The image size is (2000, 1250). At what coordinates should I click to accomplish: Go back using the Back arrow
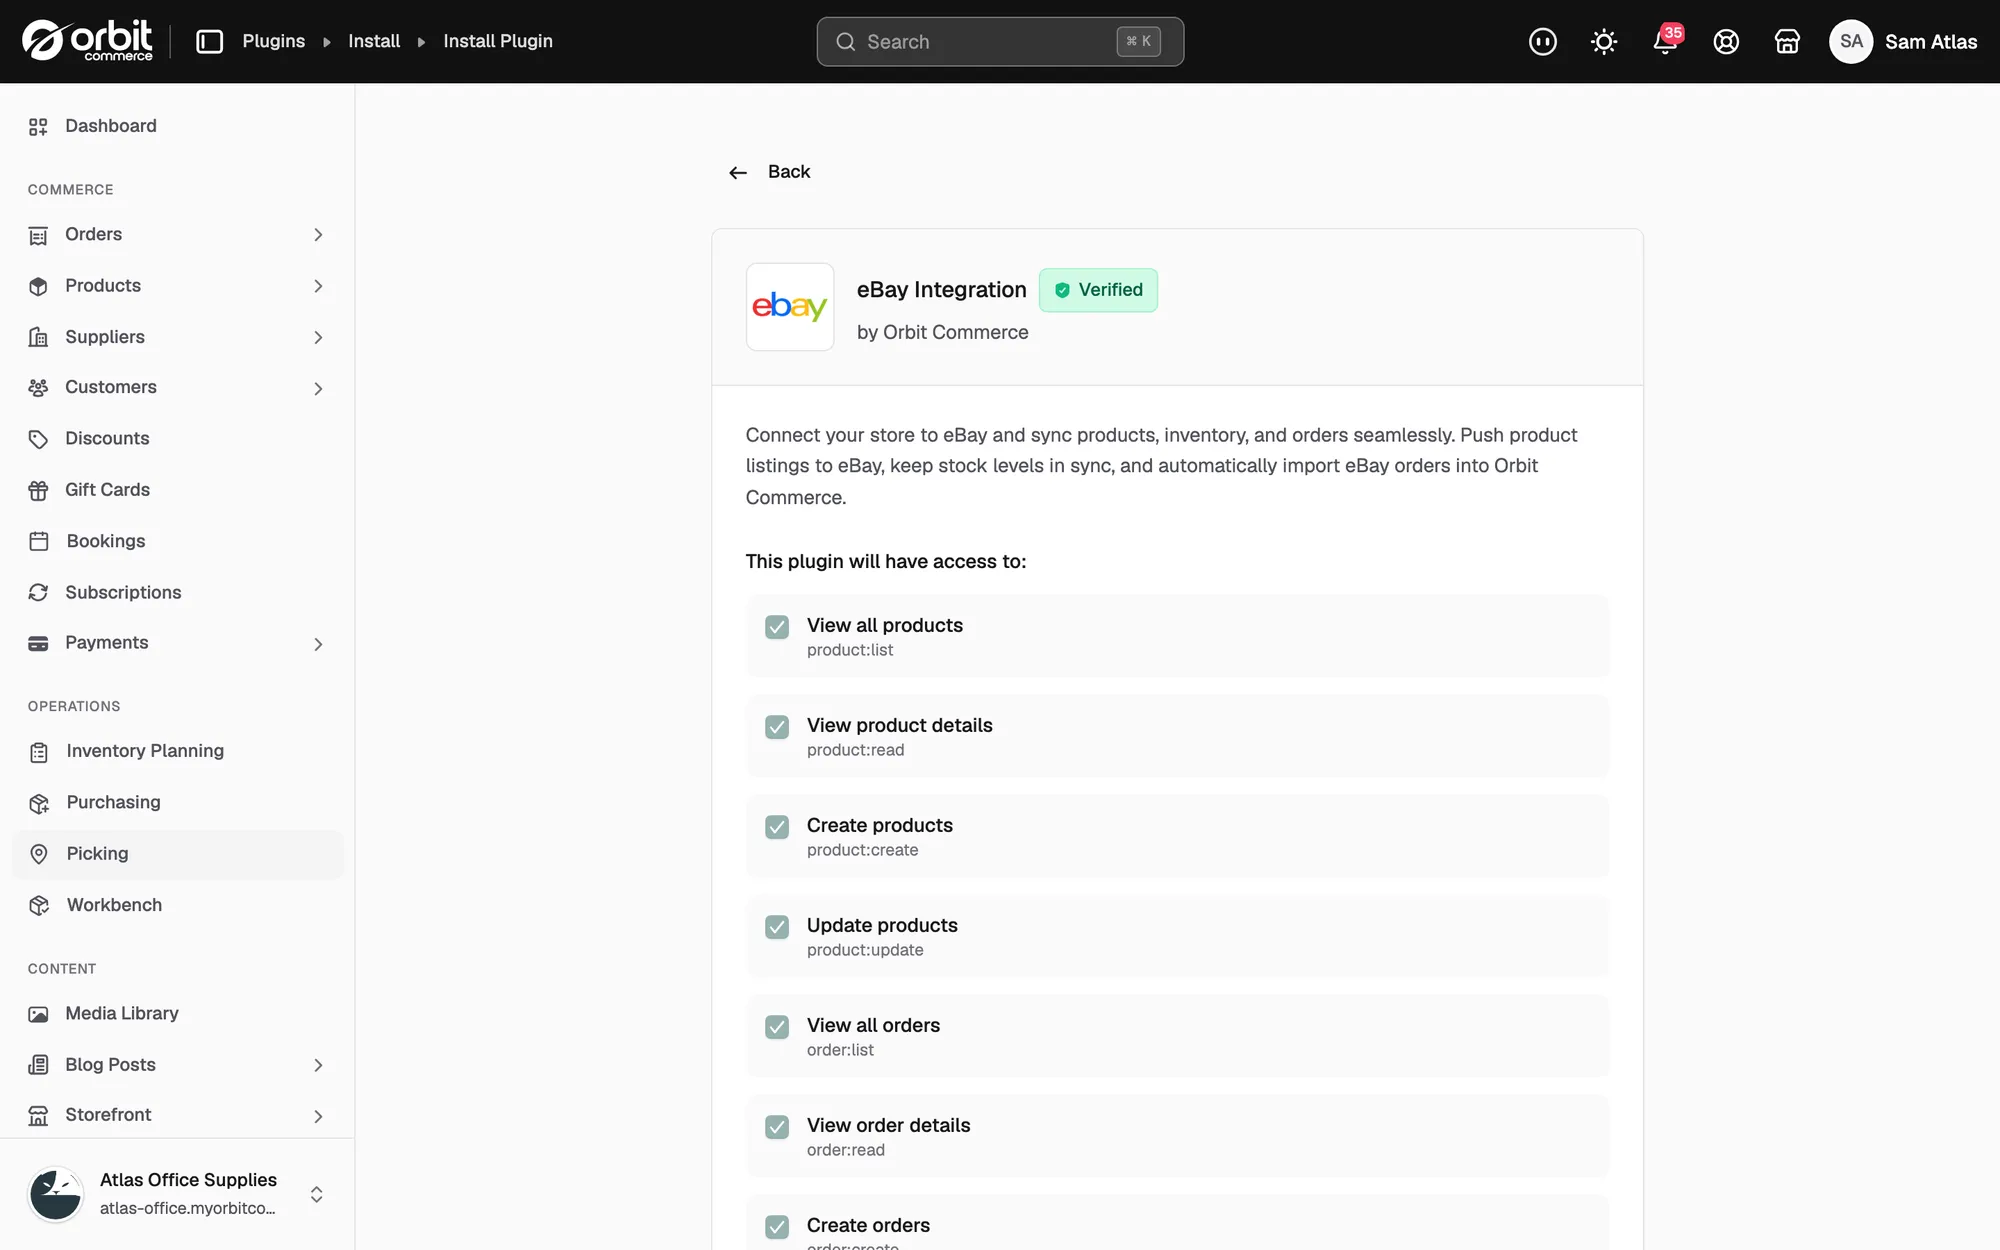tap(769, 172)
